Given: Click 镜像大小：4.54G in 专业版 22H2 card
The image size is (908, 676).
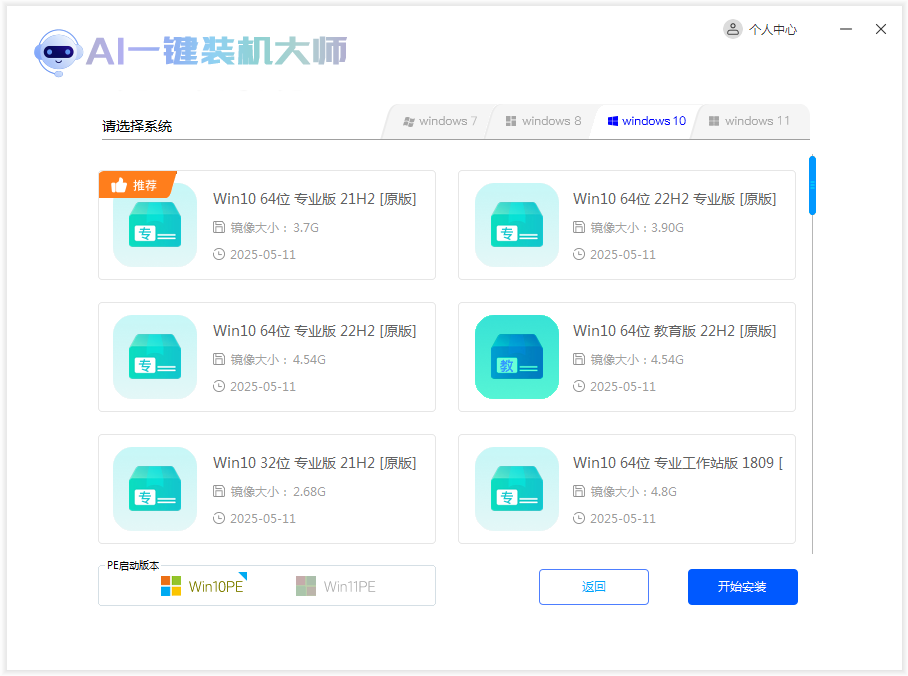Looking at the screenshot, I should [278, 360].
